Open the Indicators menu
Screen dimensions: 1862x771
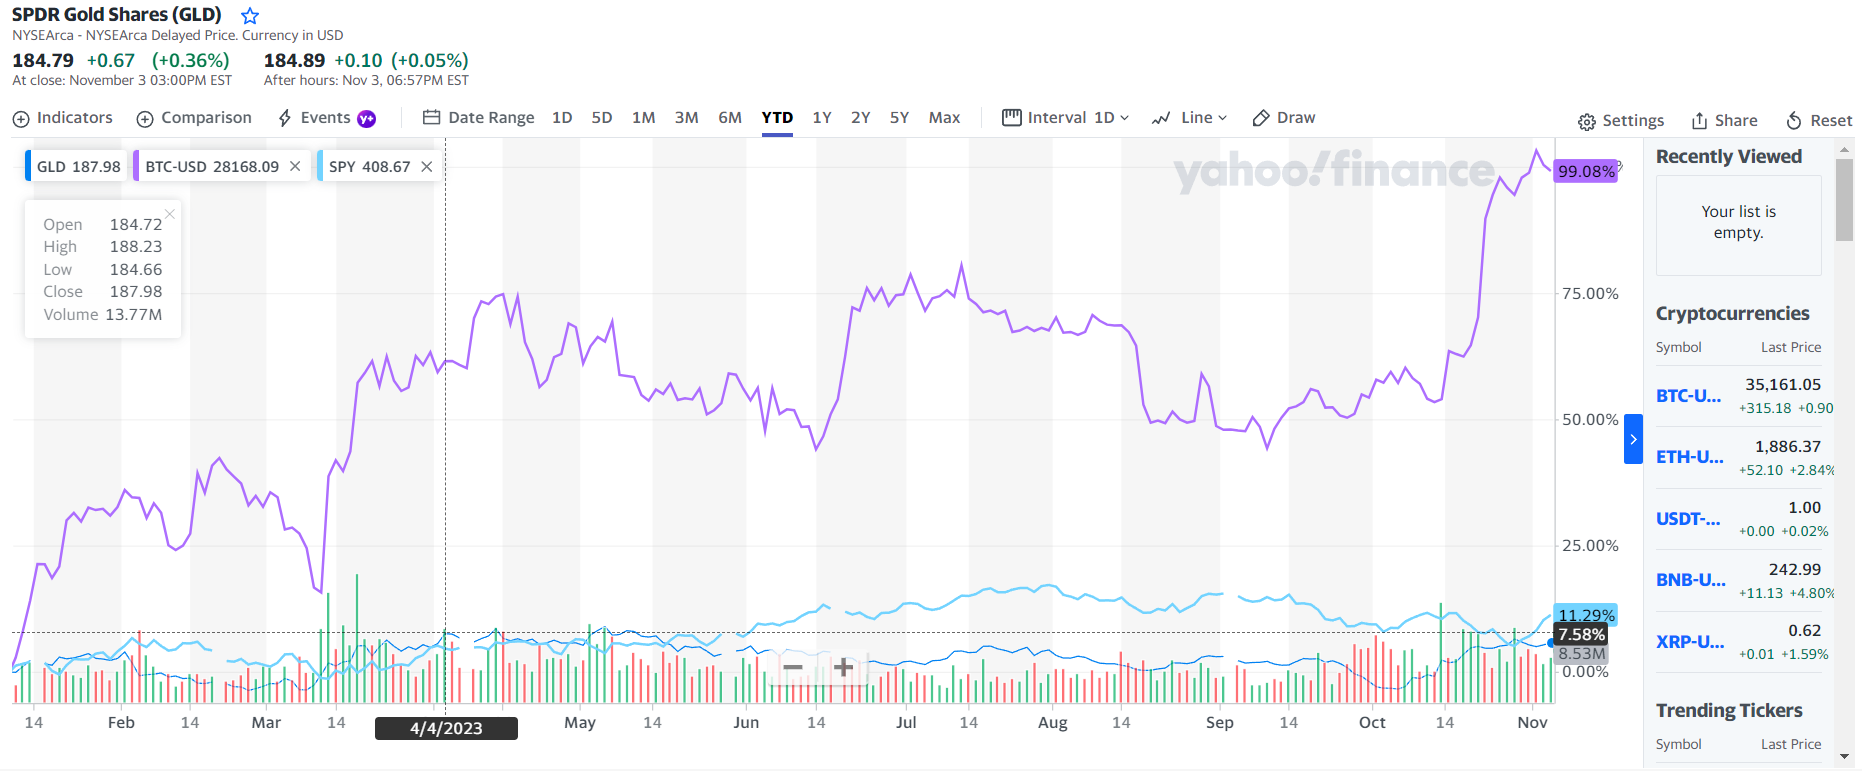pos(63,118)
